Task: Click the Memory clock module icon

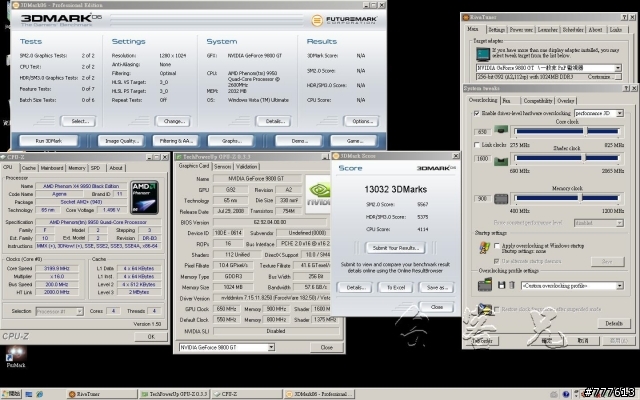Action: point(501,199)
